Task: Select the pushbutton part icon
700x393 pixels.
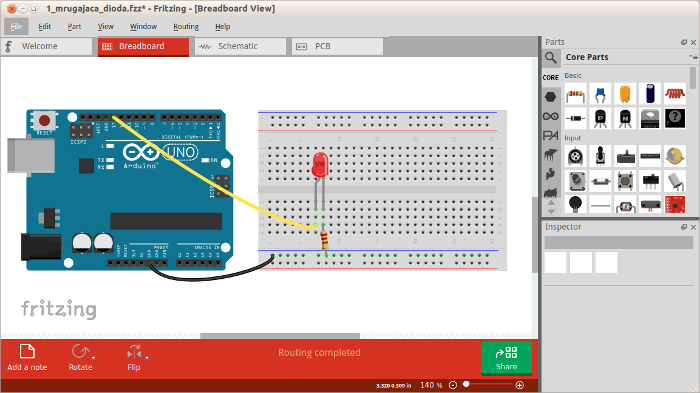Action: pyautogui.click(x=625, y=181)
